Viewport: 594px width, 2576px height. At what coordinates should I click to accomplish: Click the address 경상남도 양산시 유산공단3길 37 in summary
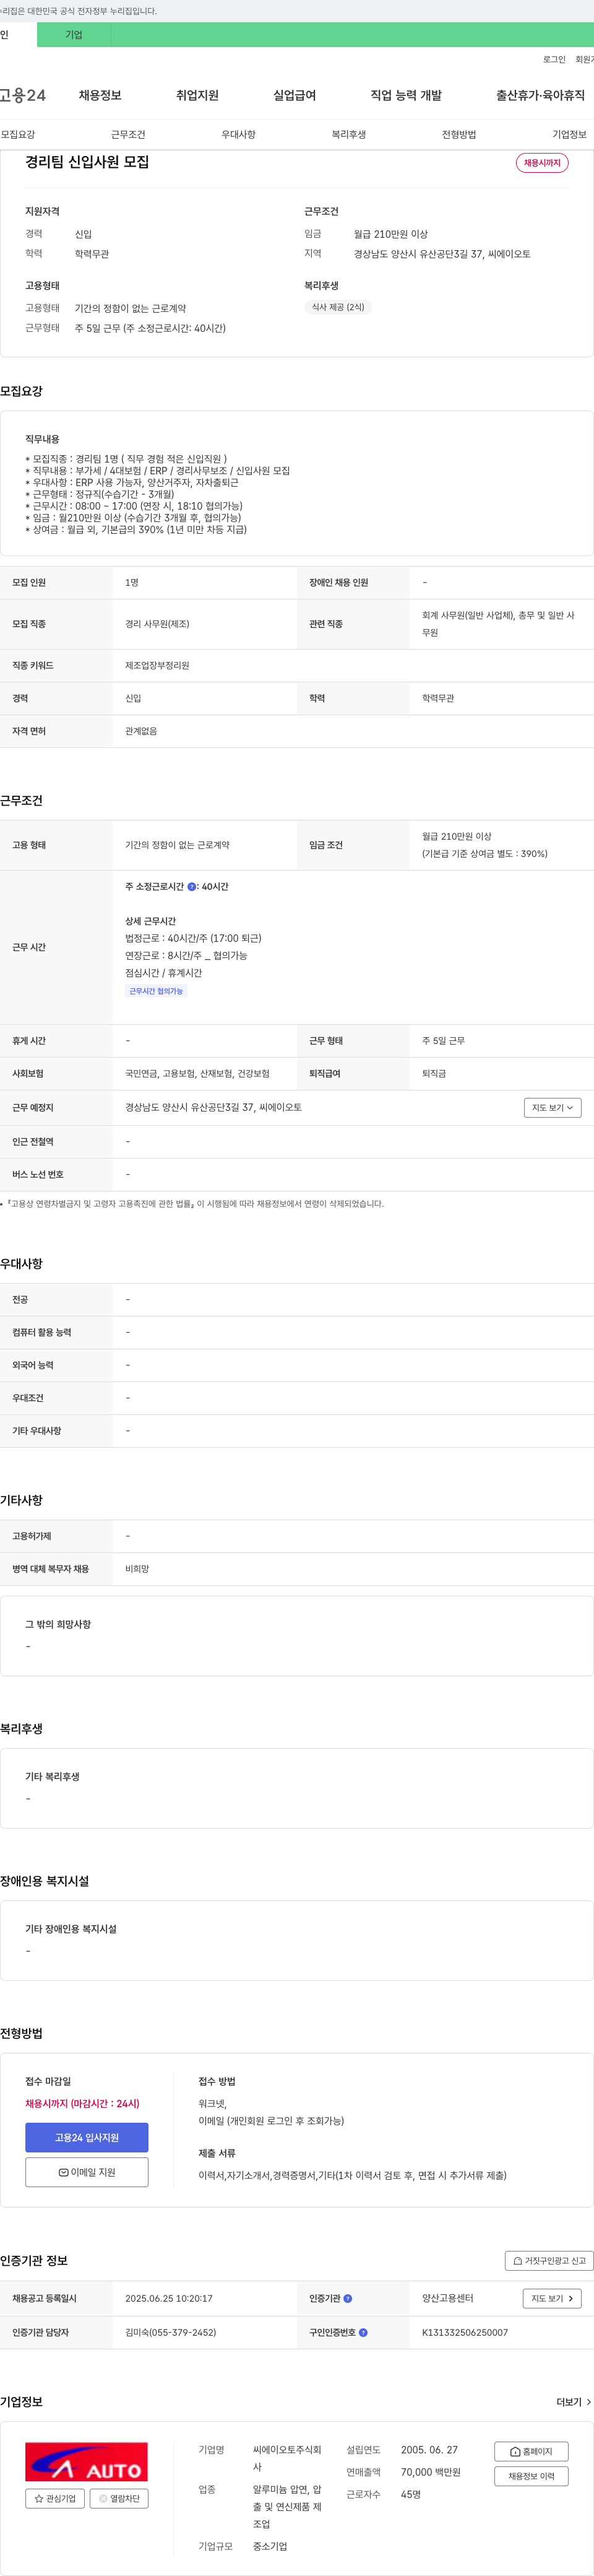442,254
